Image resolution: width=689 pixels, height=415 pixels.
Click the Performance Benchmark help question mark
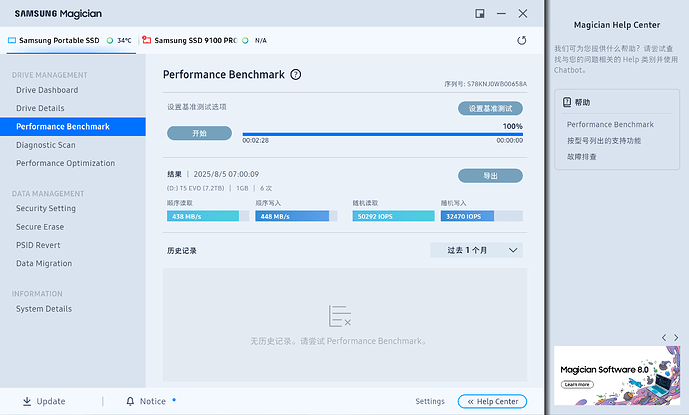(x=296, y=74)
